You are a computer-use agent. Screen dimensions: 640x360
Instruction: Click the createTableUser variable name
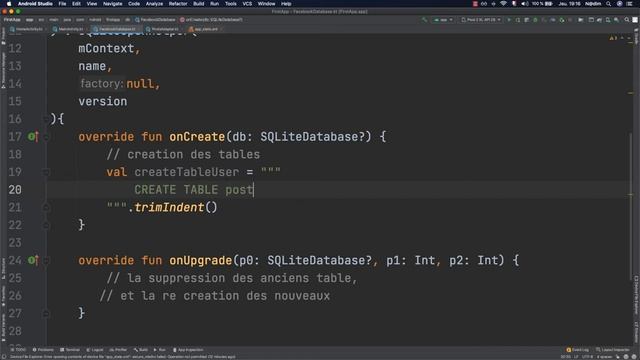(187, 172)
